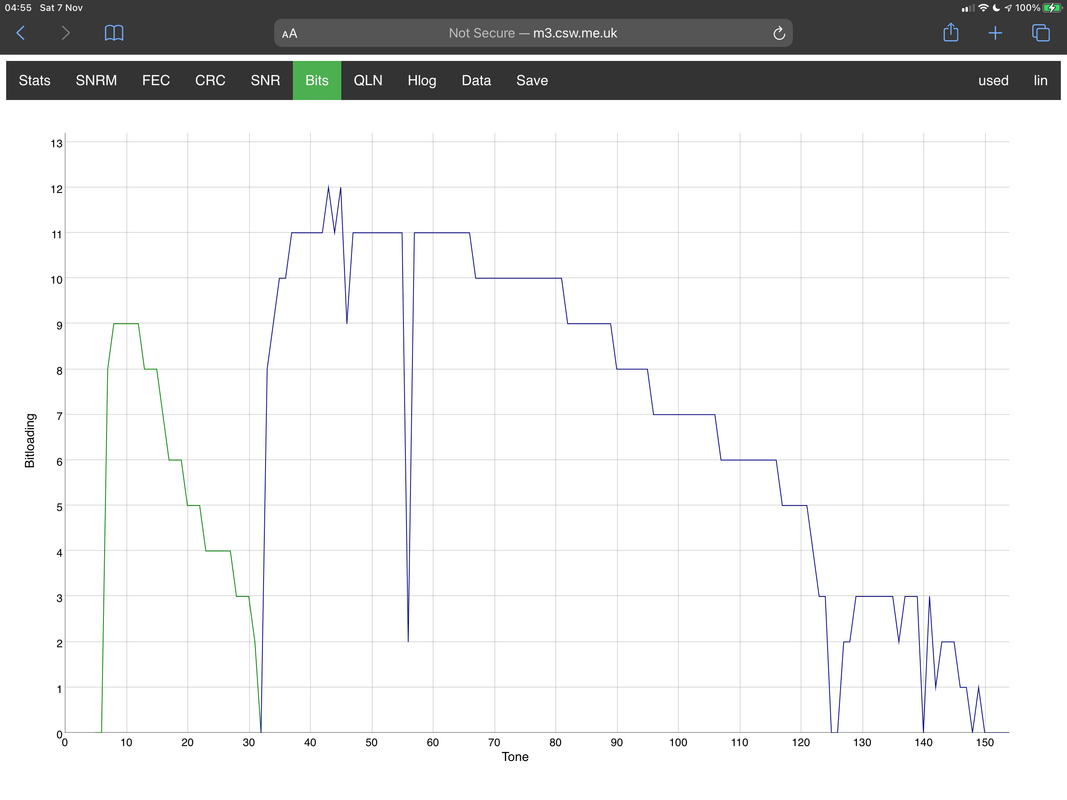This screenshot has width=1067, height=800.
Task: Tap the date Sat 7 Nov
Action: pos(61,7)
